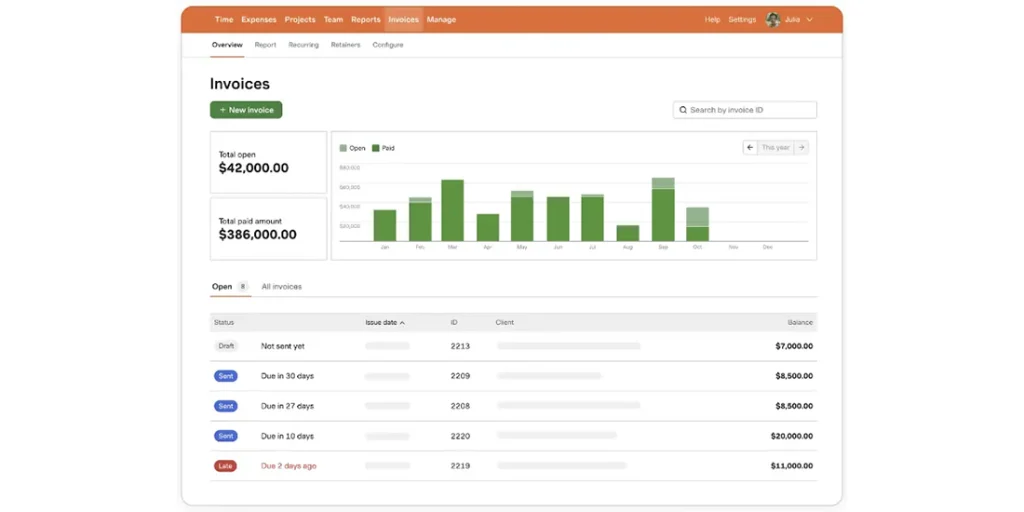Click Julia's profile avatar
Screen dimensions: 1024x512
click(x=773, y=19)
